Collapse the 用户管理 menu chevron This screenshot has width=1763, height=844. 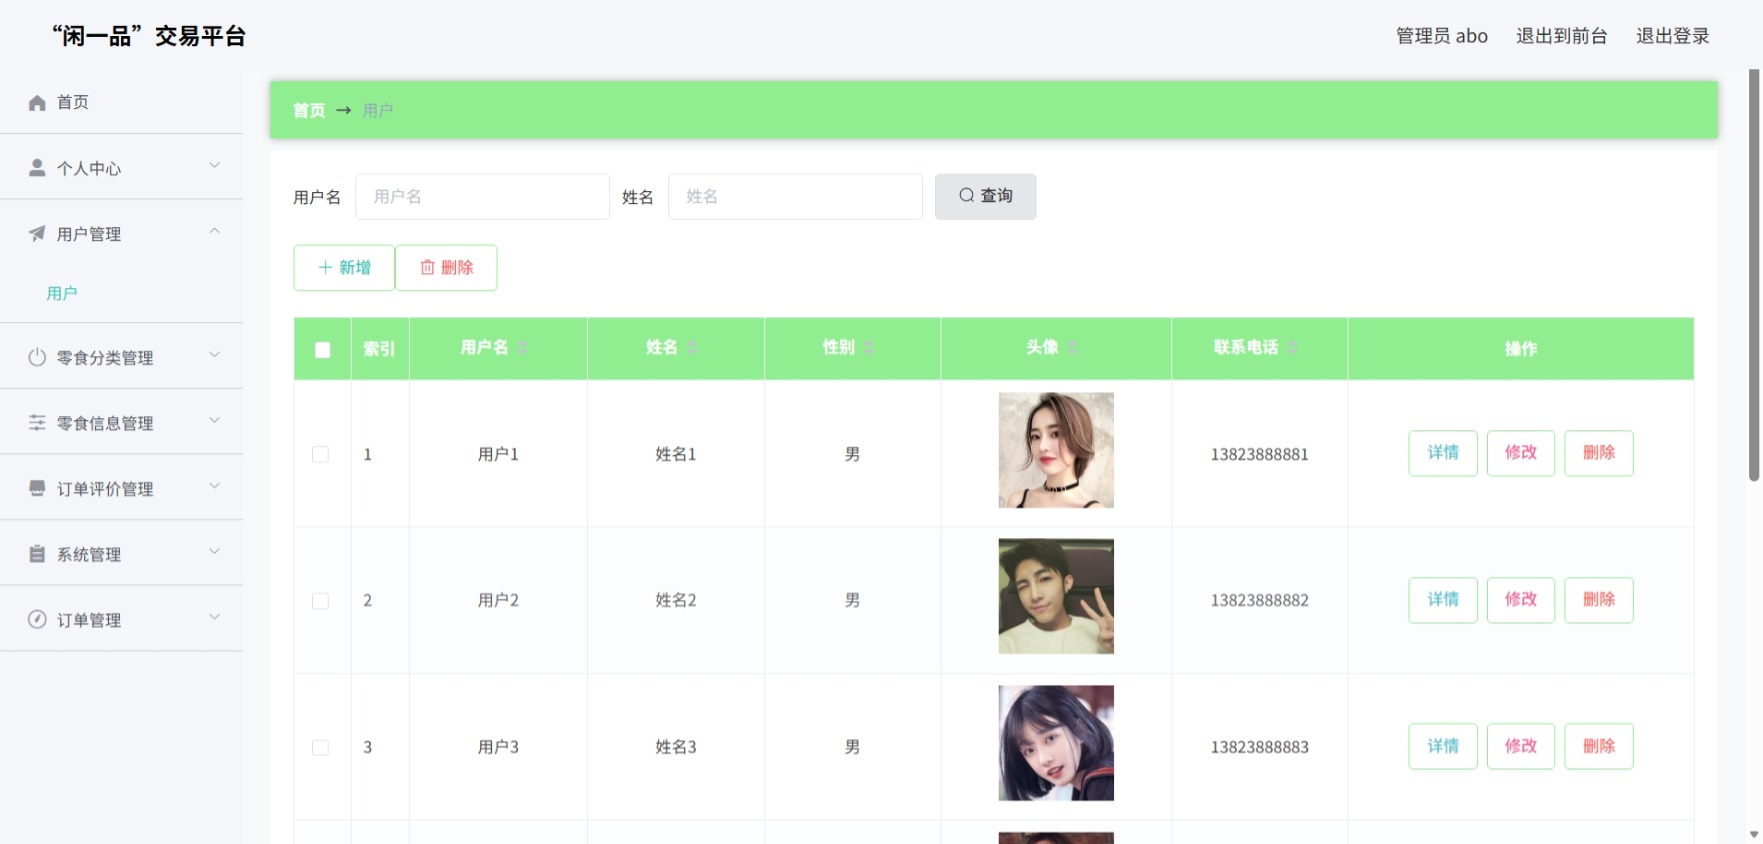(214, 232)
